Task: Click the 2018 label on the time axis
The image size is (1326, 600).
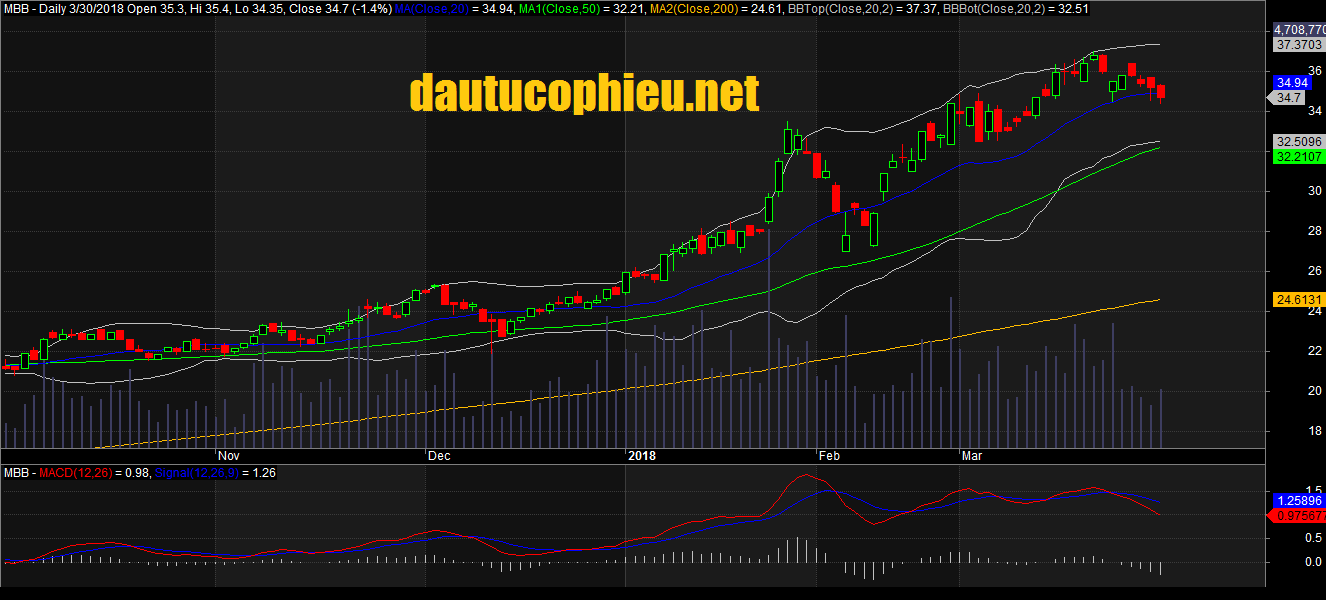Action: tap(640, 455)
